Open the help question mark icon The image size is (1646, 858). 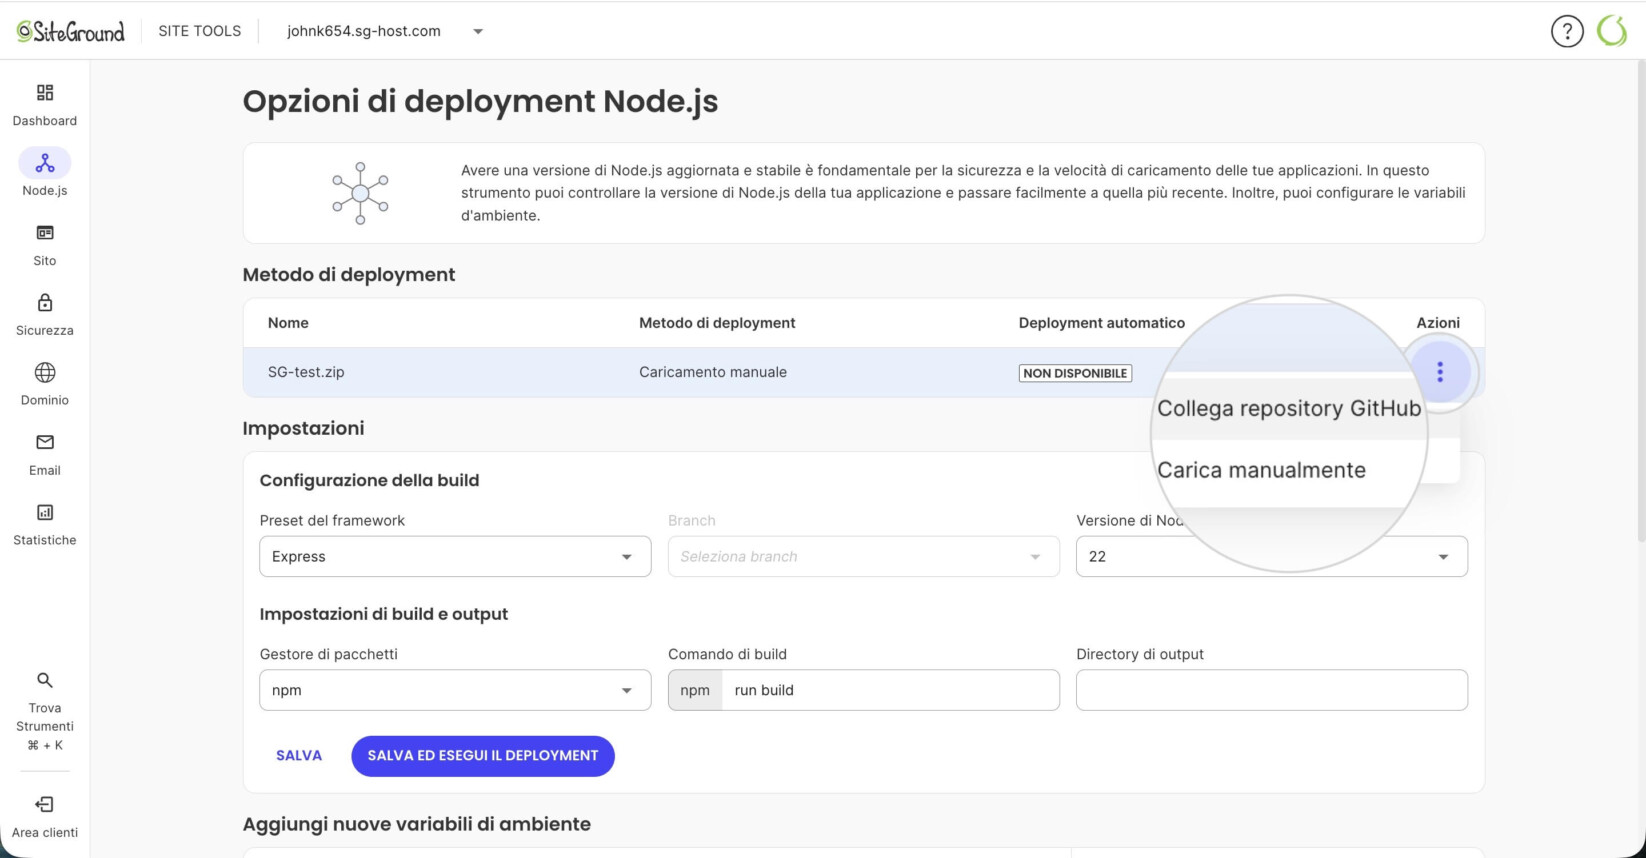point(1567,31)
